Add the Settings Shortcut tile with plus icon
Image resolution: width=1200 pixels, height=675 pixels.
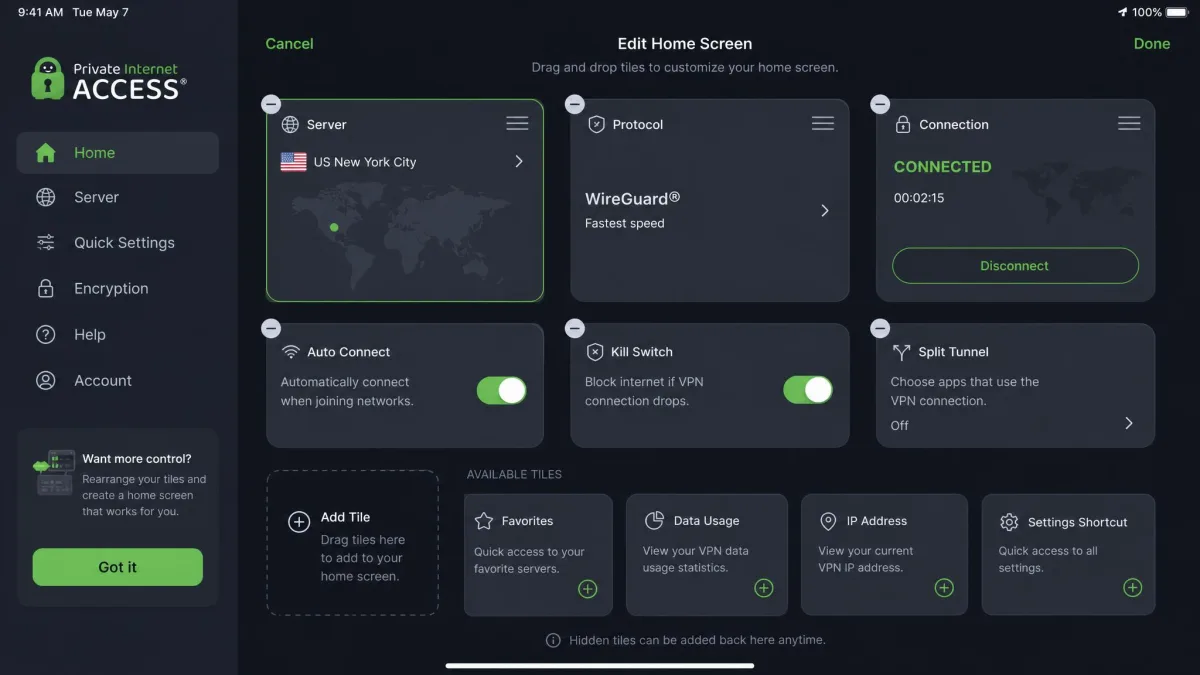1132,588
